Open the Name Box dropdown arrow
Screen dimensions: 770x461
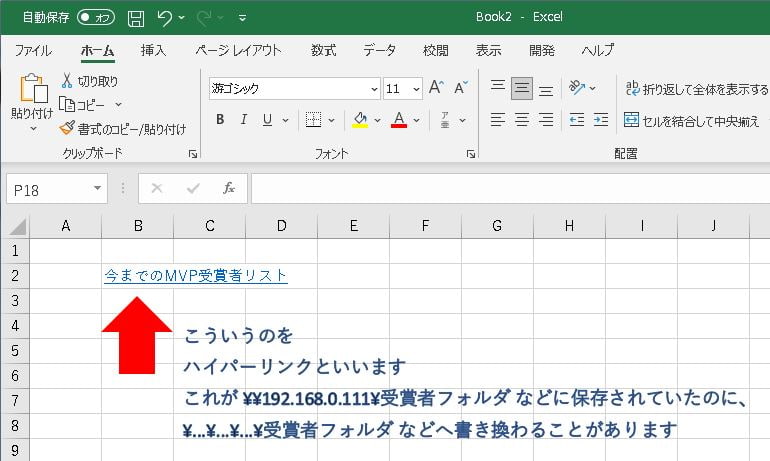[x=97, y=189]
